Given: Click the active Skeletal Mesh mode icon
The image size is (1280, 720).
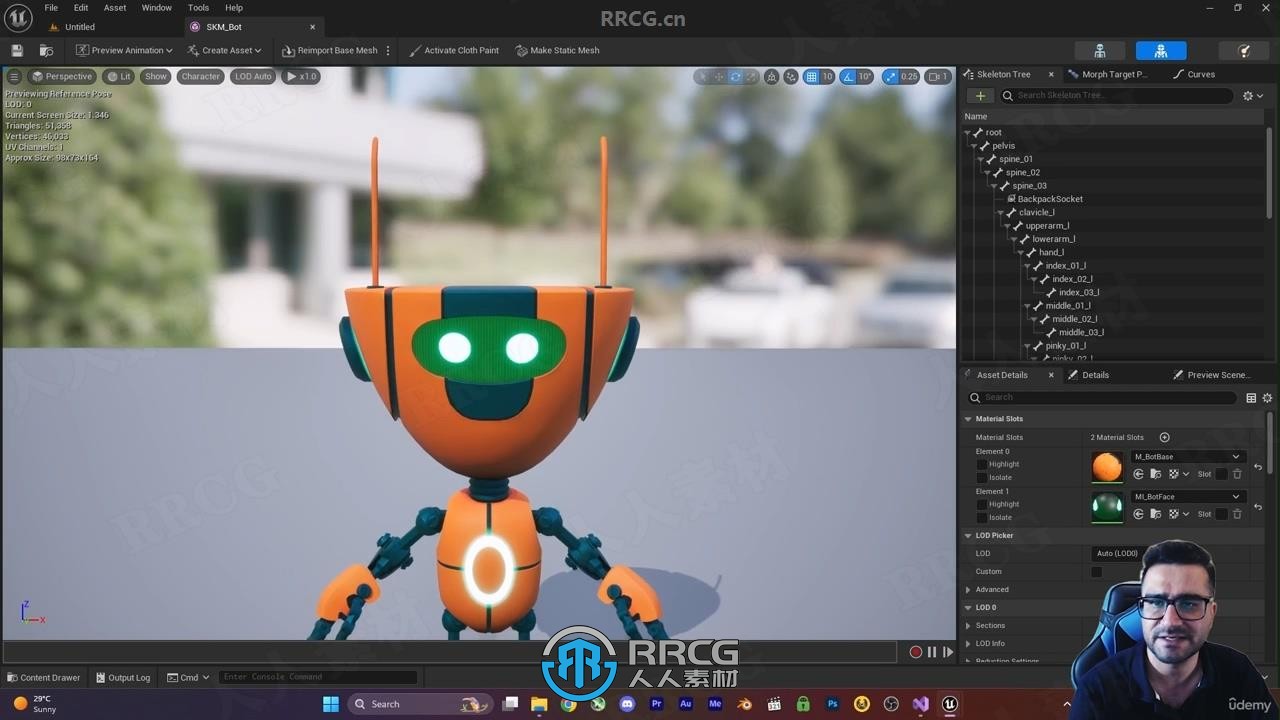Looking at the screenshot, I should coord(1161,50).
